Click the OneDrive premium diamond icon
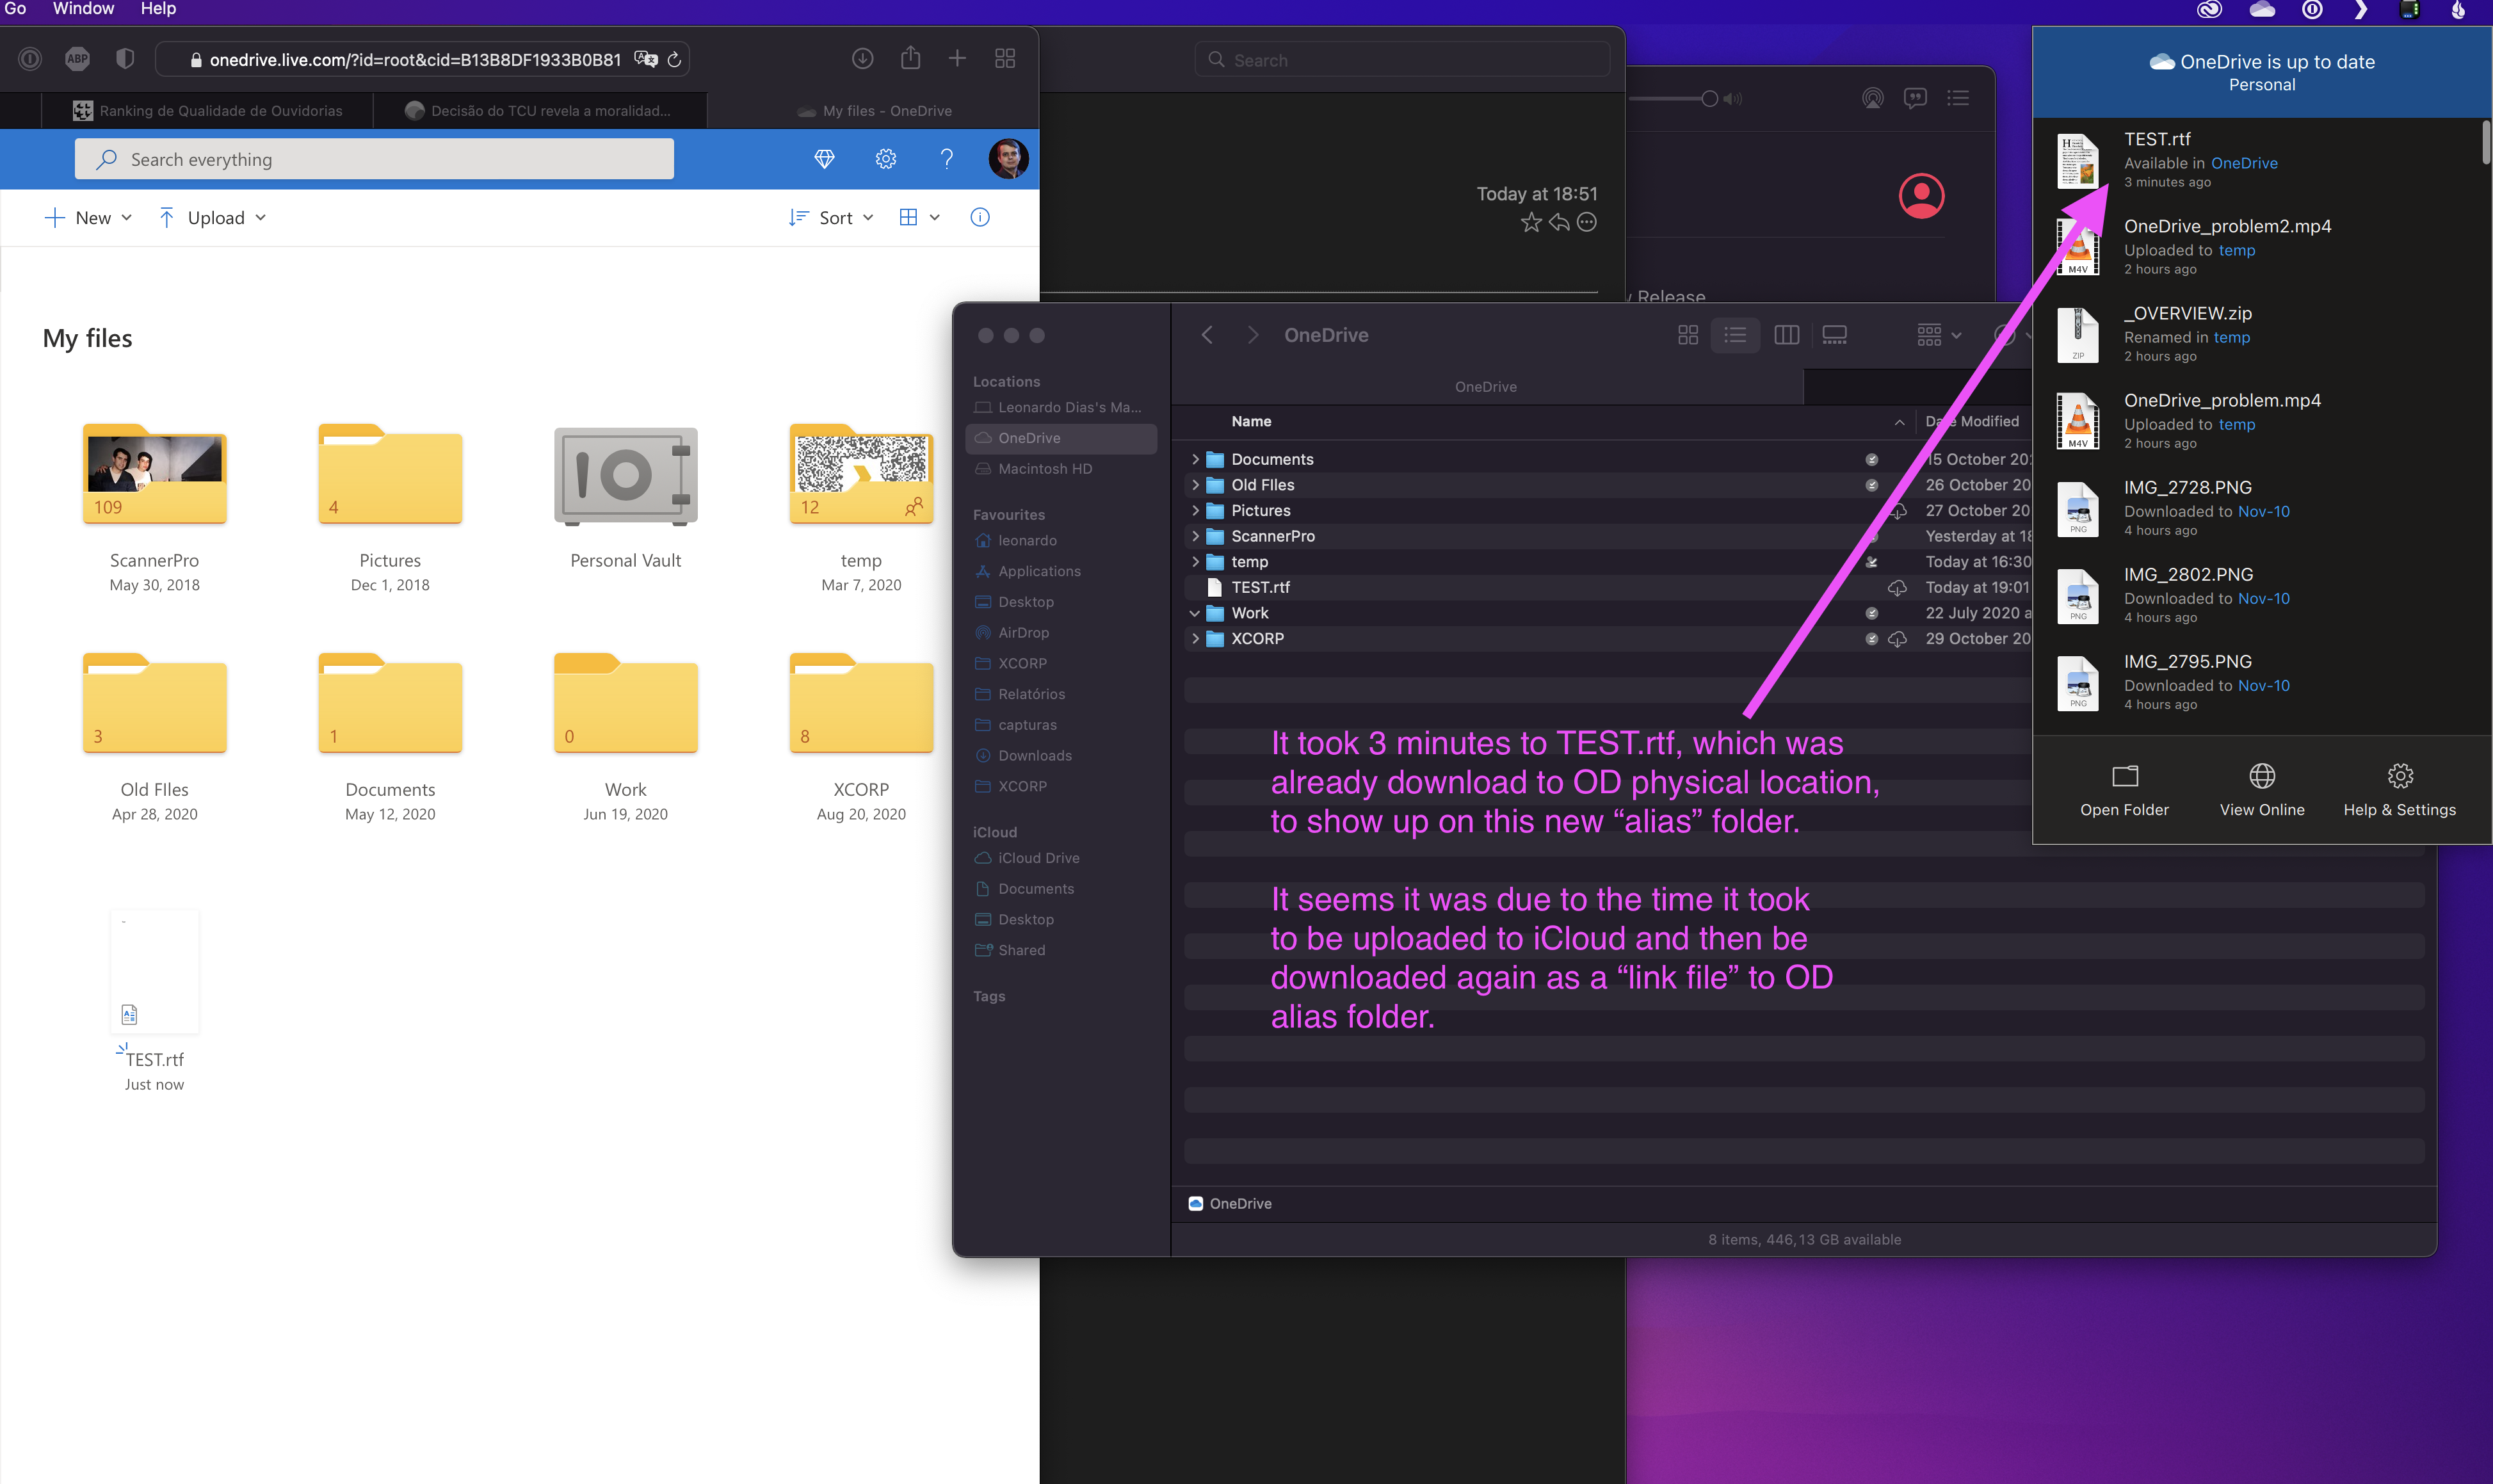Viewport: 2493px width, 1484px height. point(824,159)
